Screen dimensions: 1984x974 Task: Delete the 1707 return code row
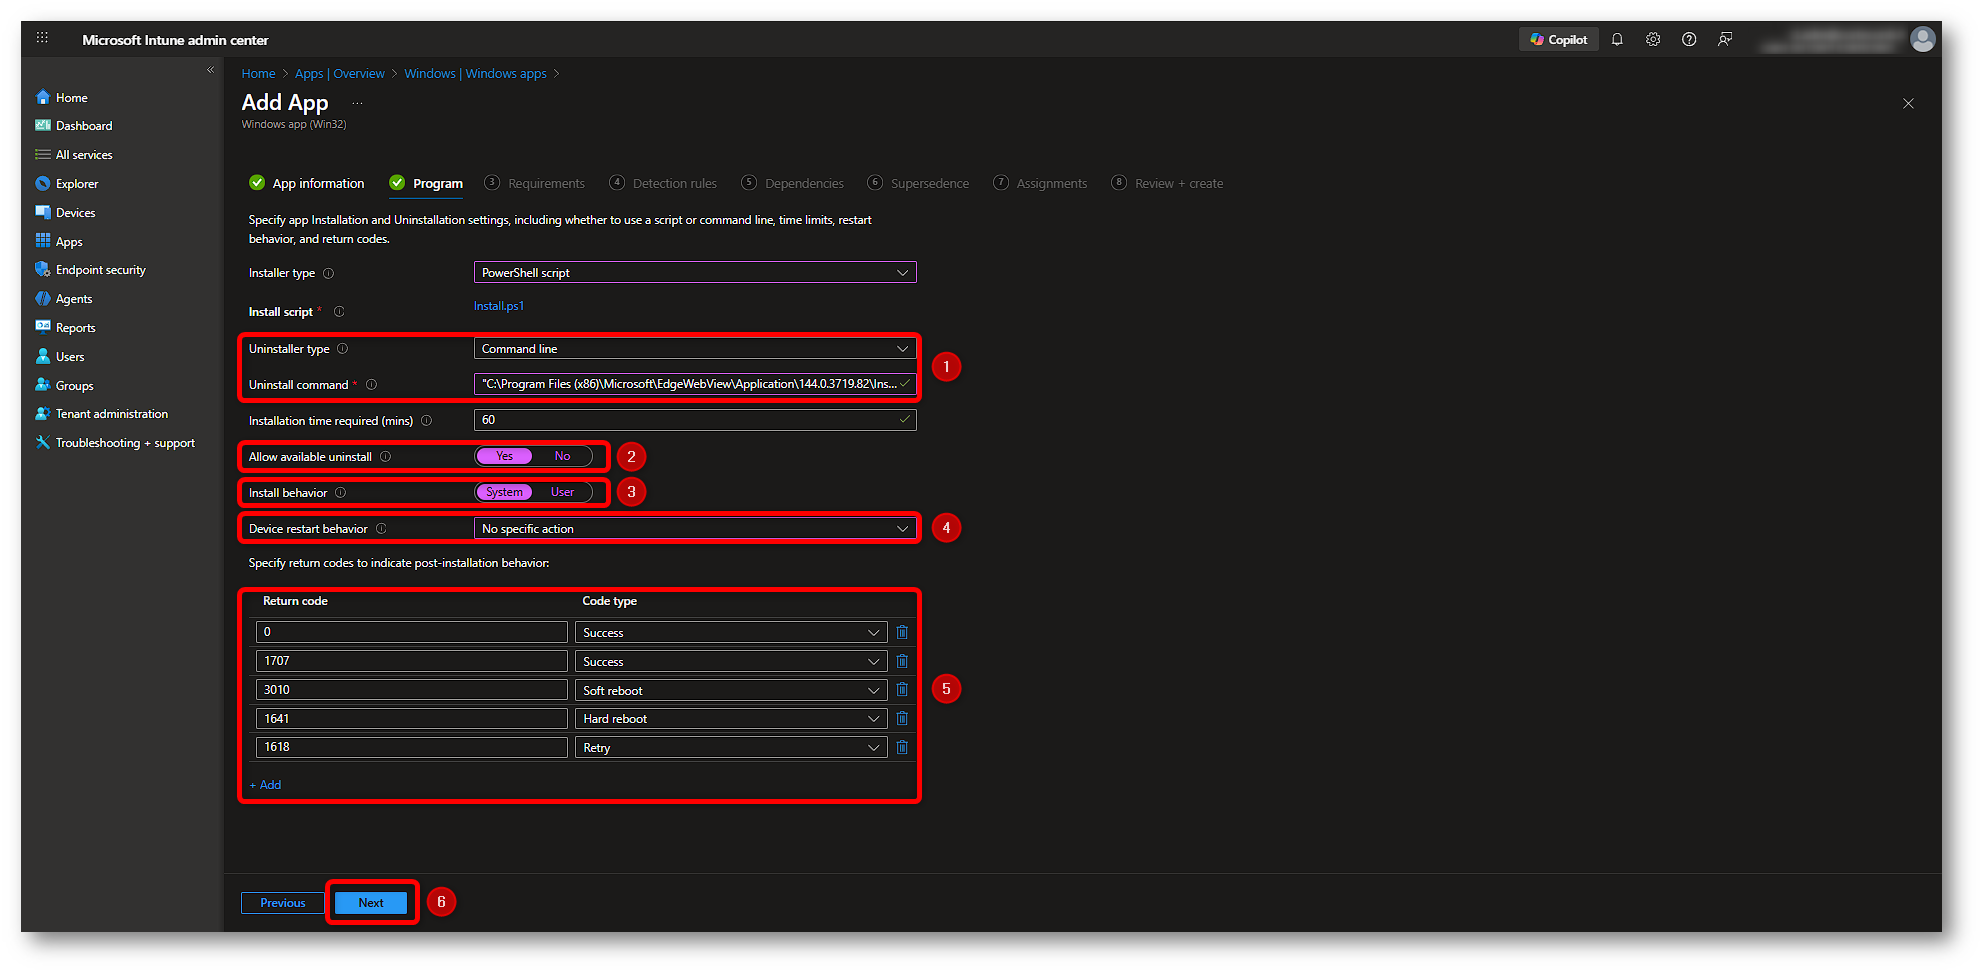pos(902,661)
